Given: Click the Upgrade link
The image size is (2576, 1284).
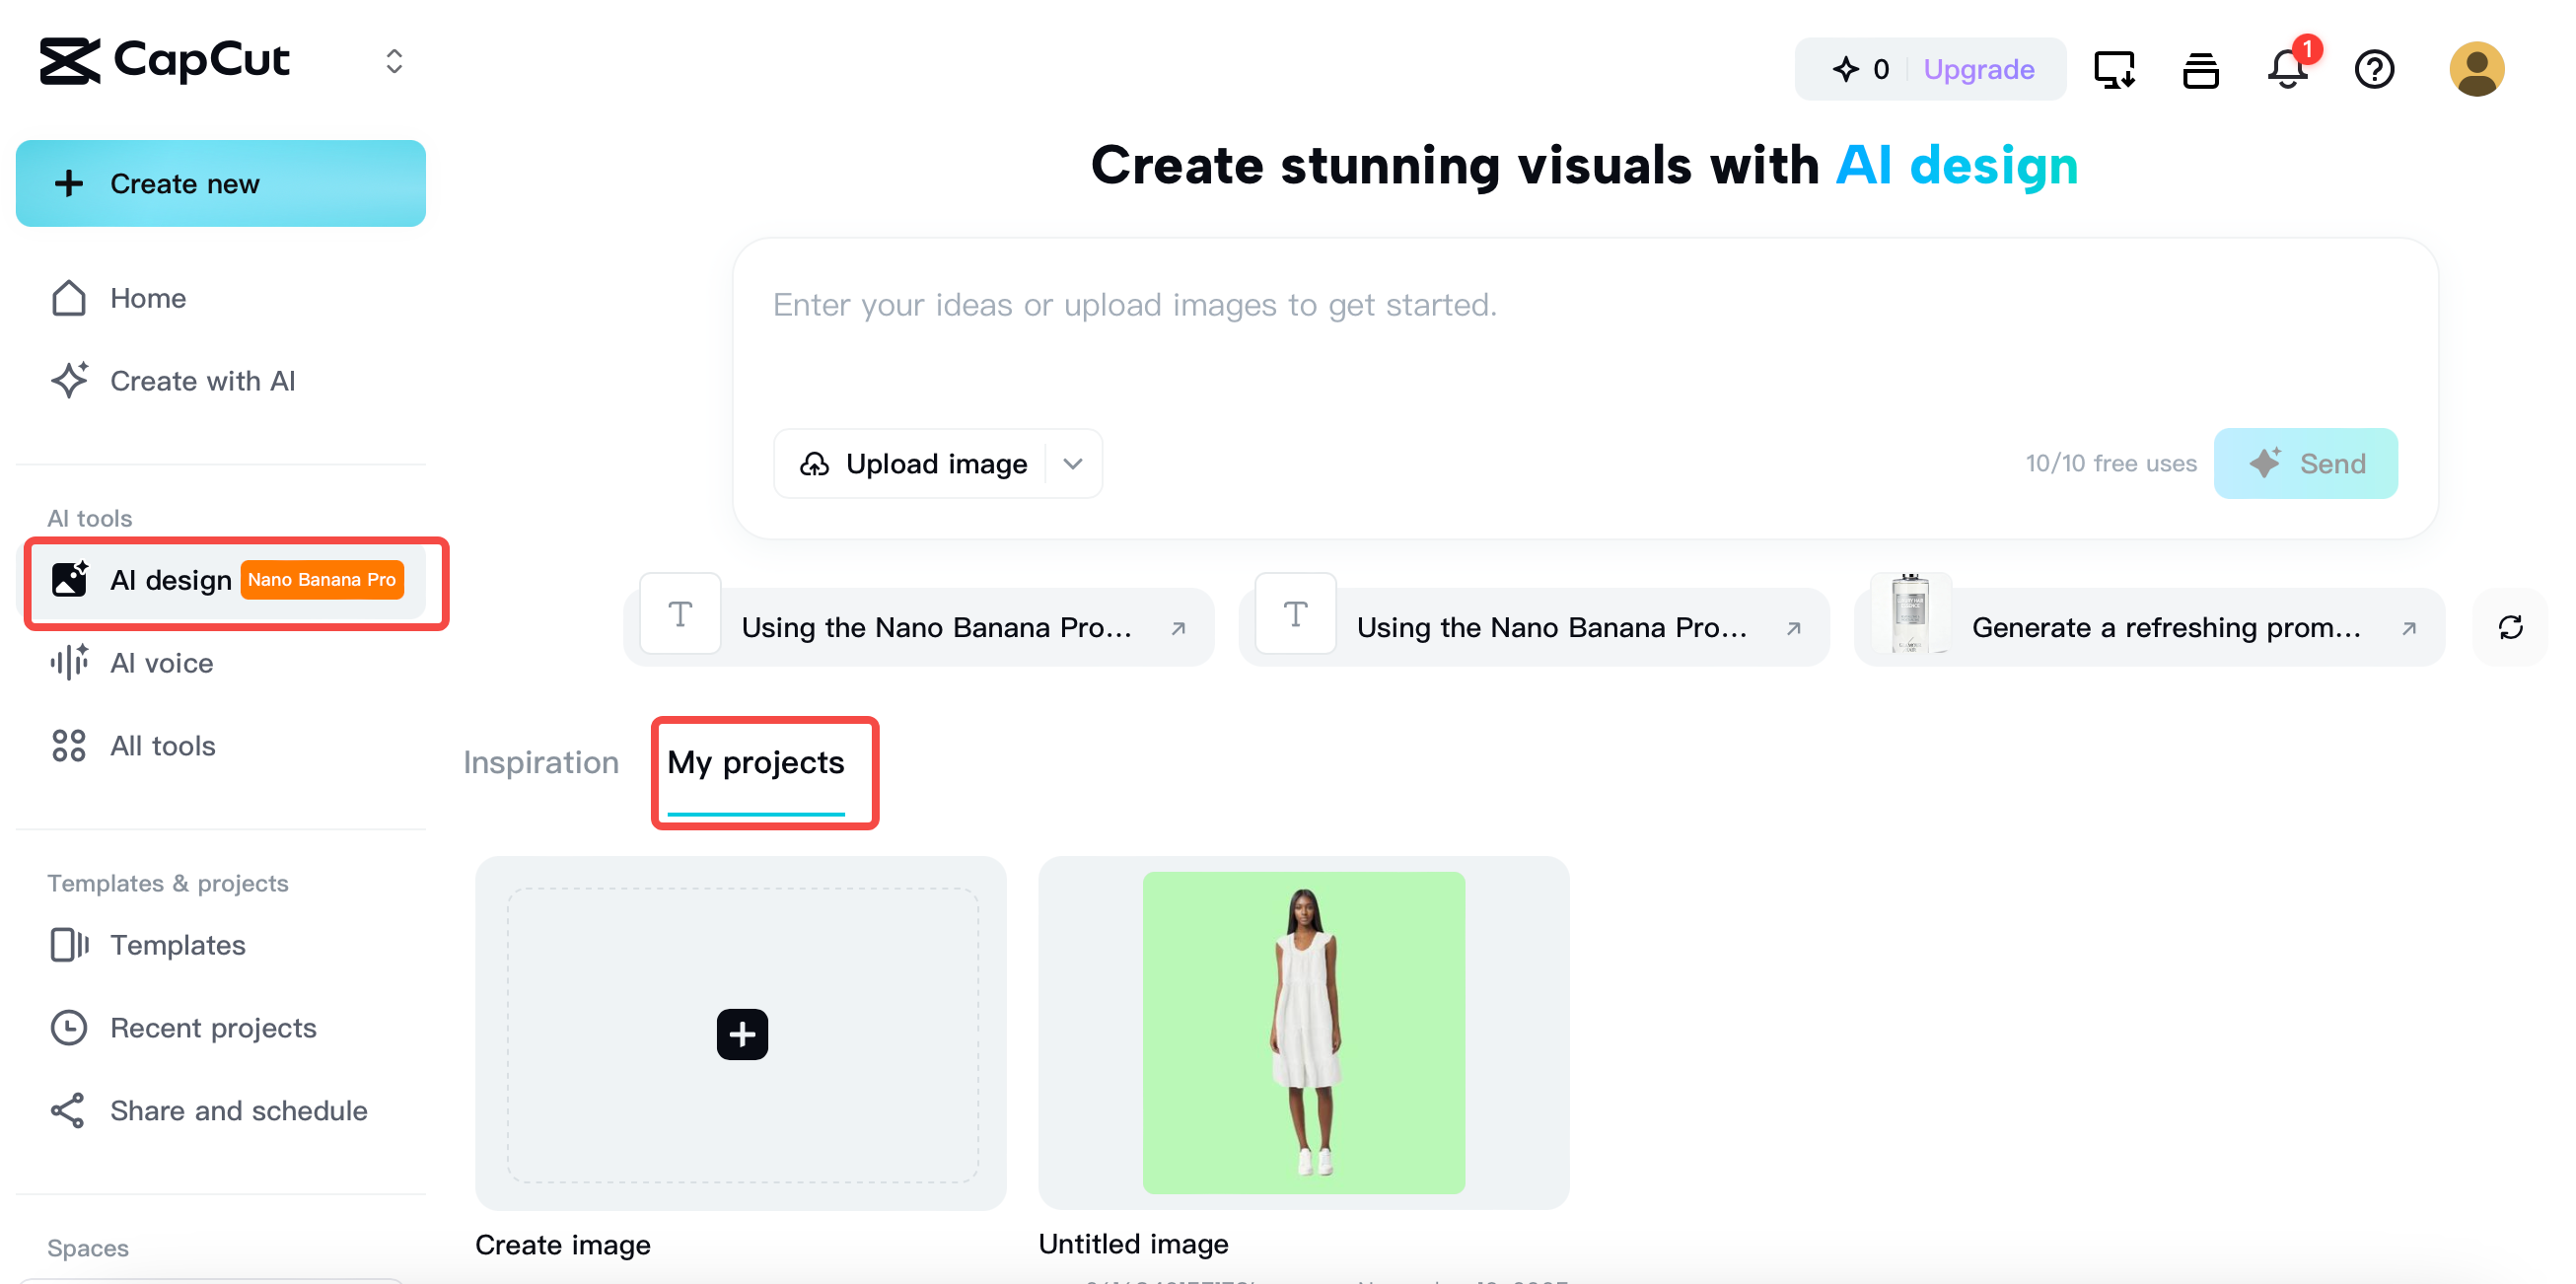Looking at the screenshot, I should [1979, 69].
